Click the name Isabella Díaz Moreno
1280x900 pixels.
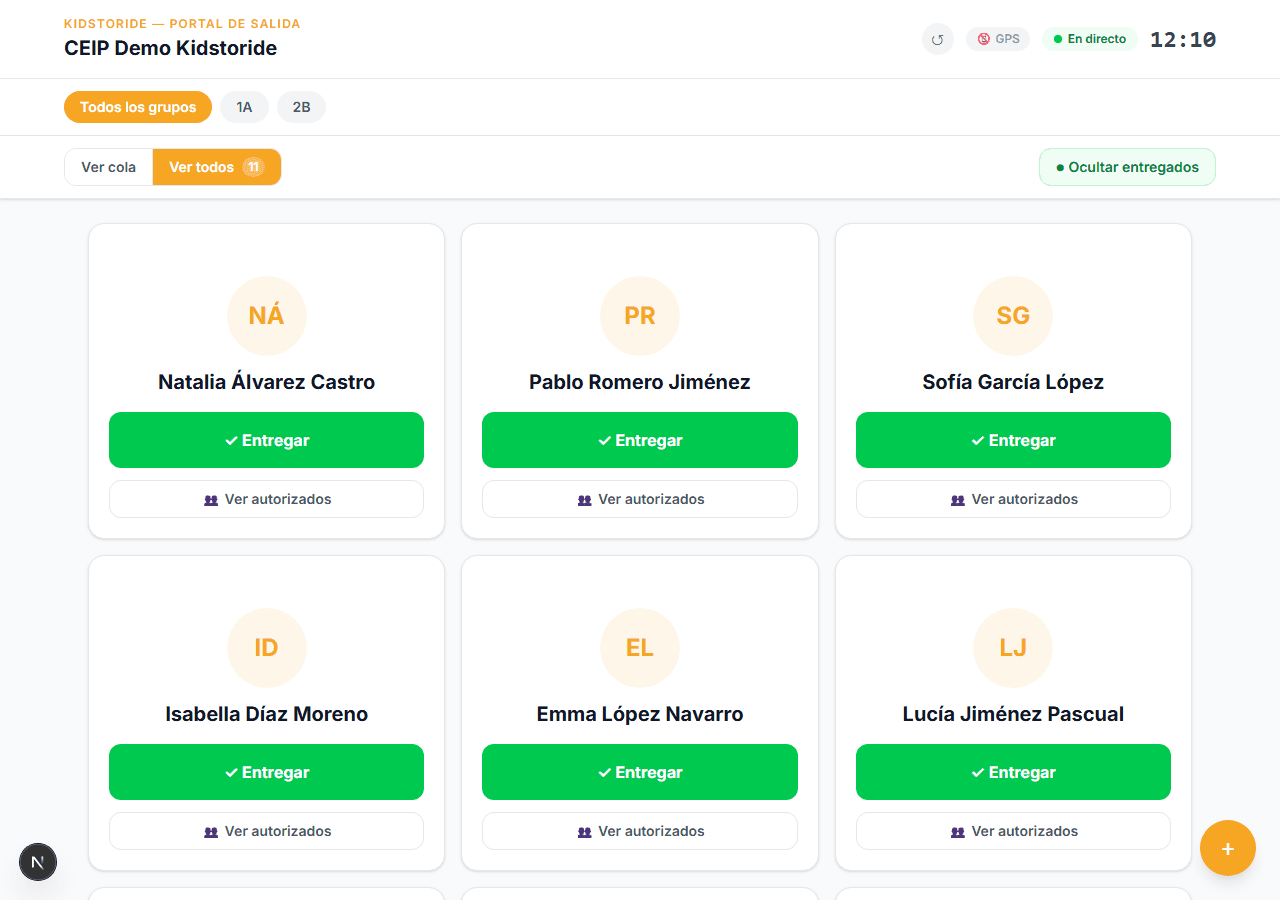pyautogui.click(x=266, y=714)
